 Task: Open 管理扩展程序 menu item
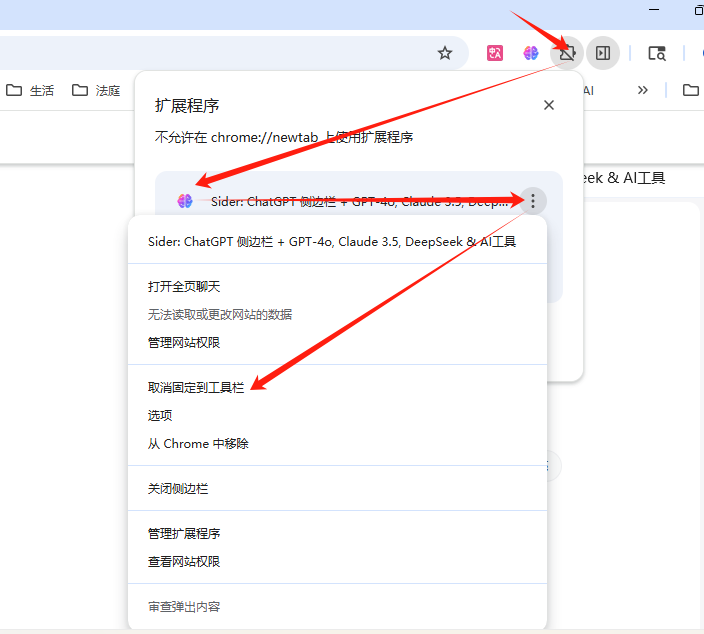click(337, 533)
